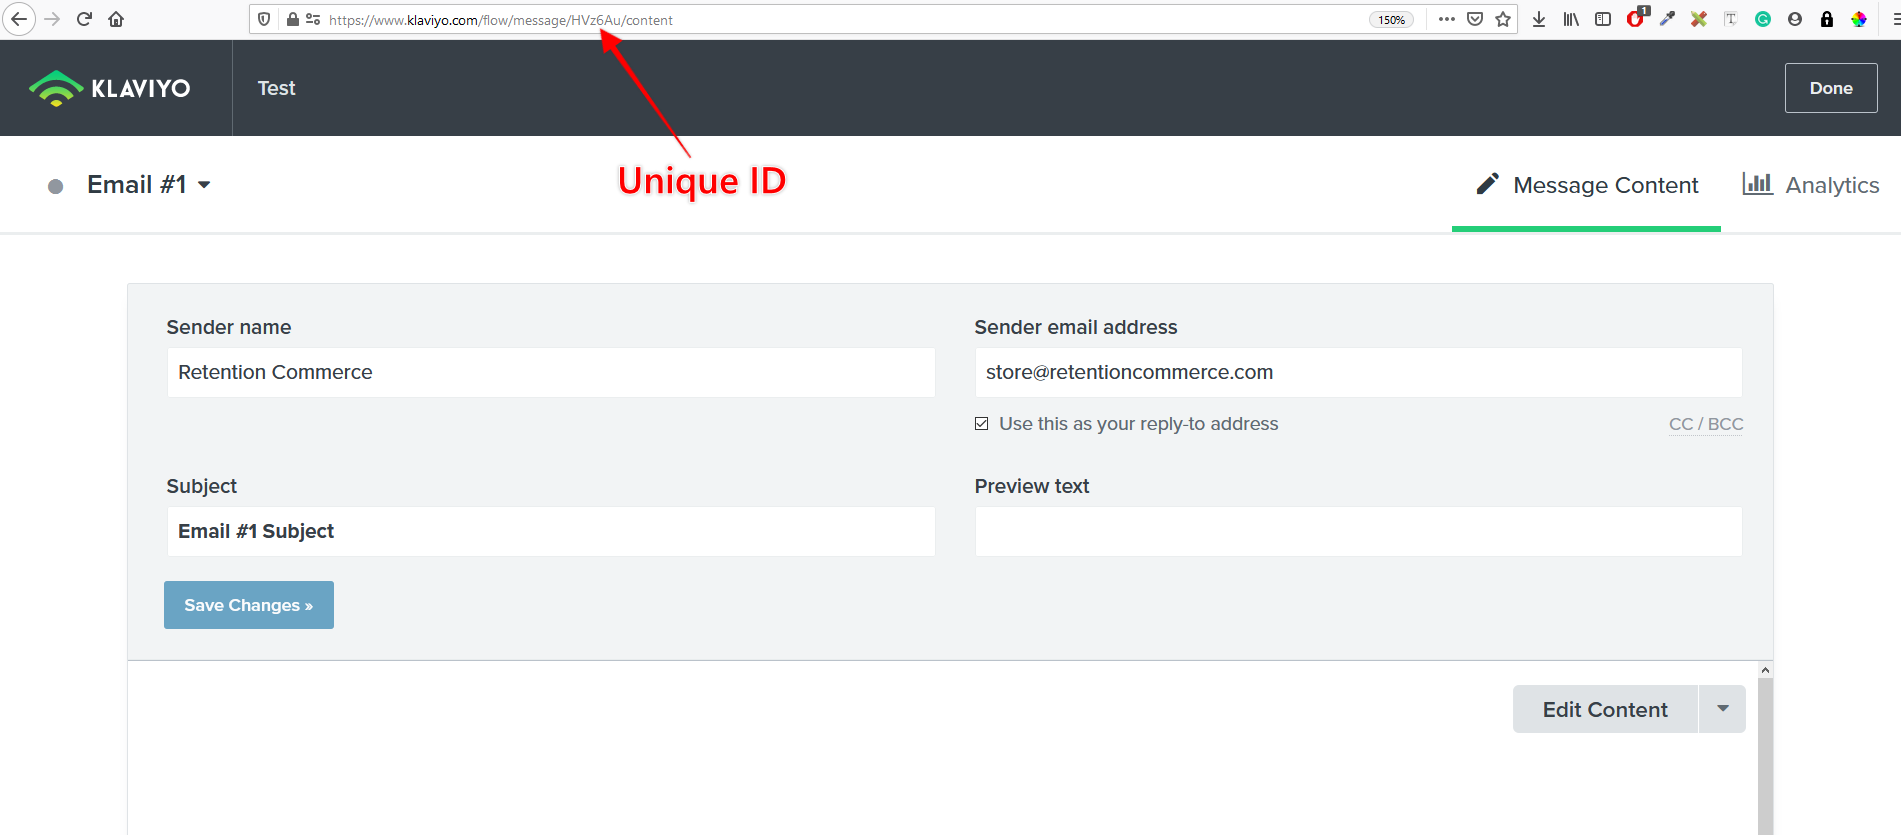Viewport: 1901px width, 835px height.
Task: Click the Sender email address field
Action: pyautogui.click(x=1358, y=372)
